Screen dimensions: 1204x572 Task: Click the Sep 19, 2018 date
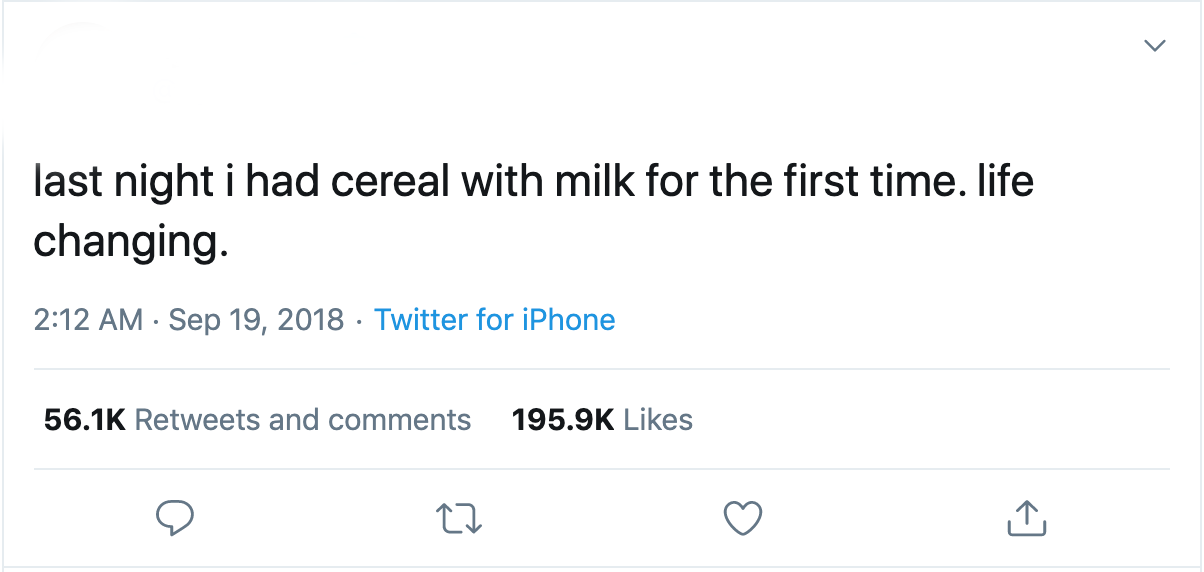(256, 320)
